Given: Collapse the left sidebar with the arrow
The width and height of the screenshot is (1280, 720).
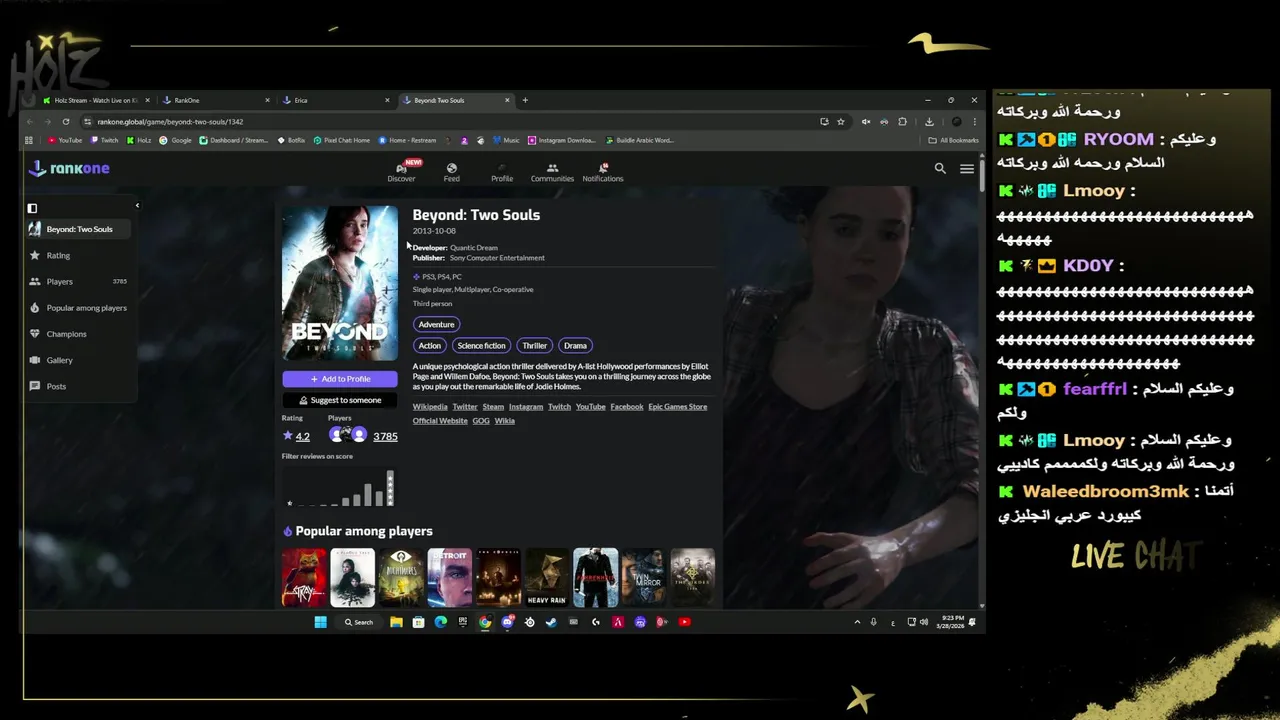Looking at the screenshot, I should click(x=137, y=206).
